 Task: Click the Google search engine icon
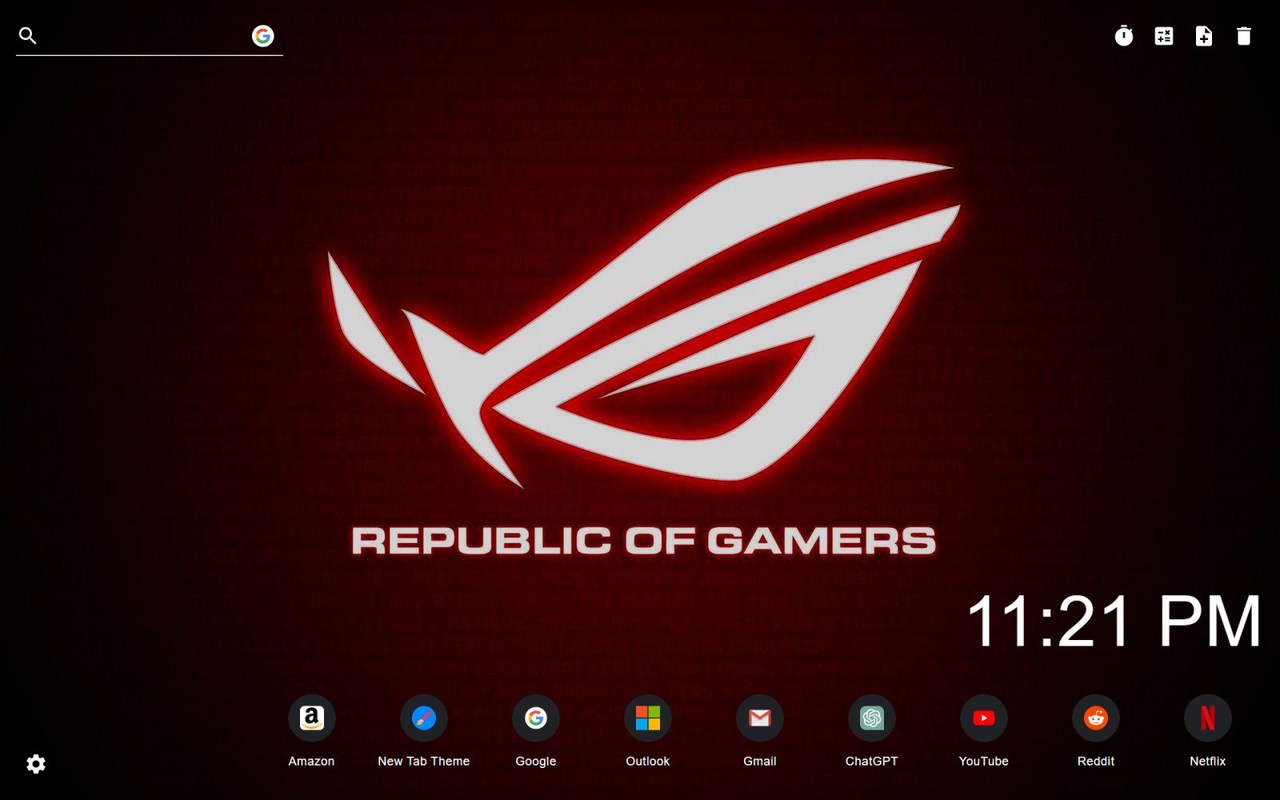[263, 36]
